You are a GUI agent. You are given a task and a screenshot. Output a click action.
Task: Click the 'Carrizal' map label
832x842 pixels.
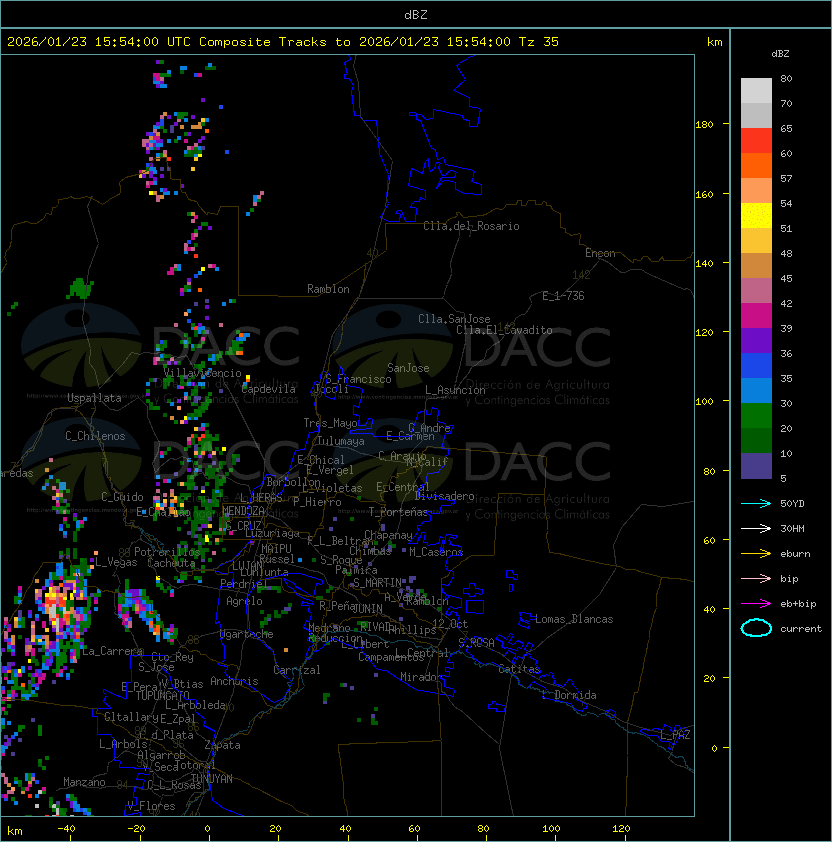coord(297,670)
